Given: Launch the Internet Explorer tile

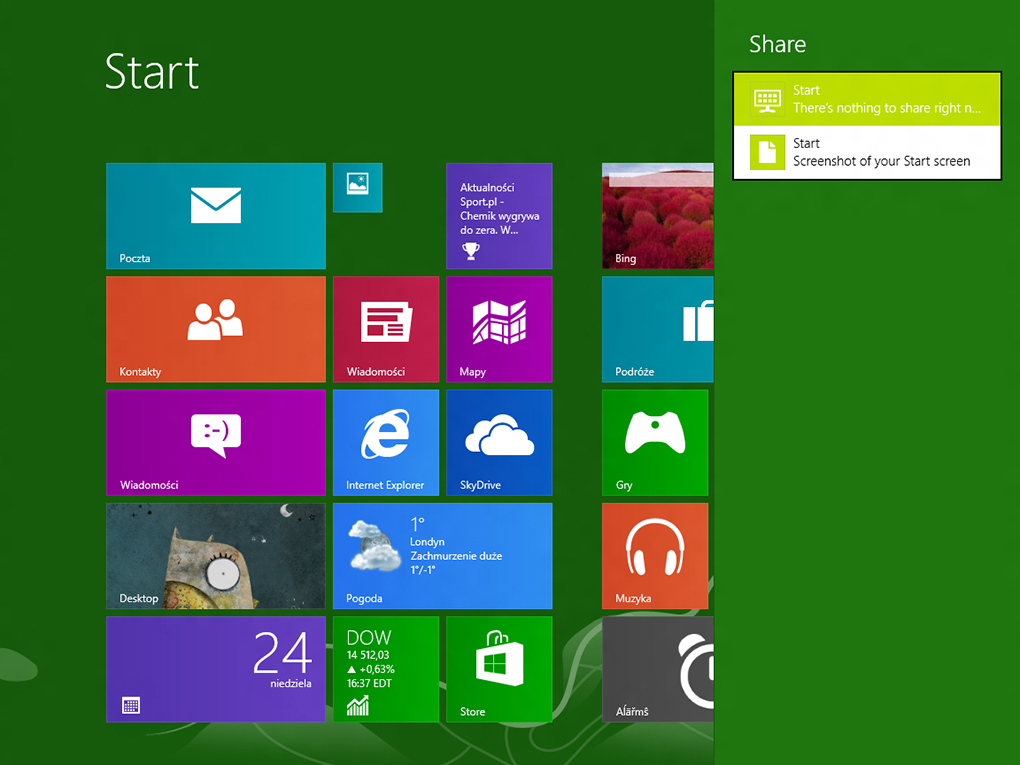Looking at the screenshot, I should pyautogui.click(x=385, y=442).
